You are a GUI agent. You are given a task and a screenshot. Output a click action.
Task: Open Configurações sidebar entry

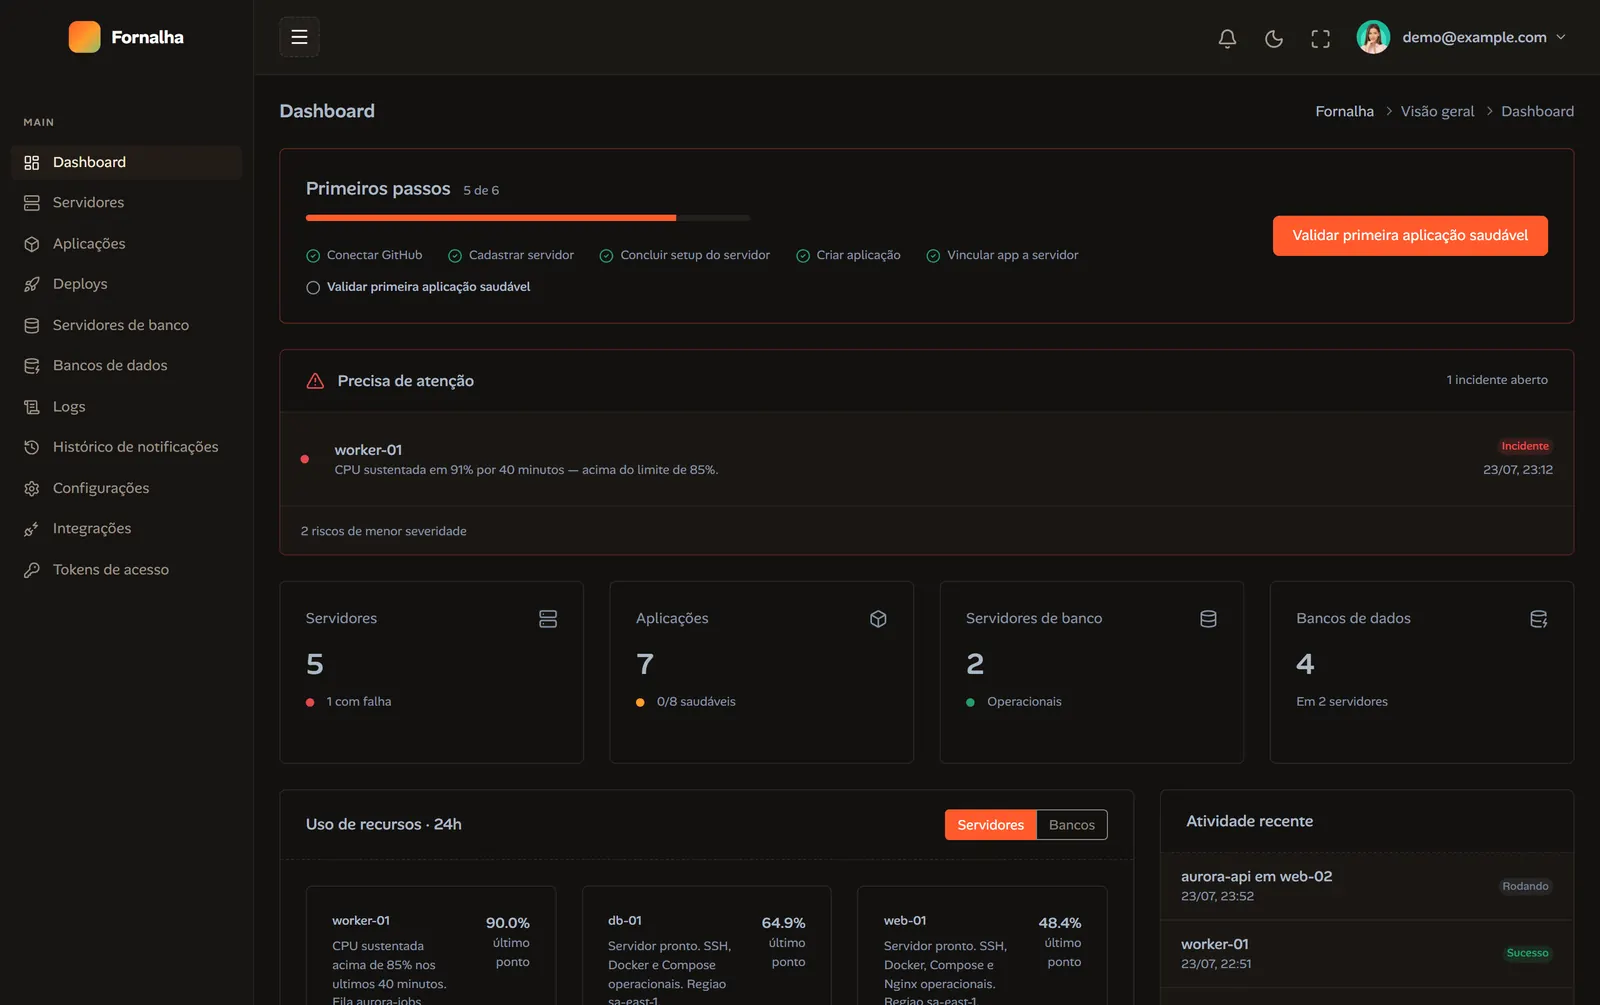point(126,488)
